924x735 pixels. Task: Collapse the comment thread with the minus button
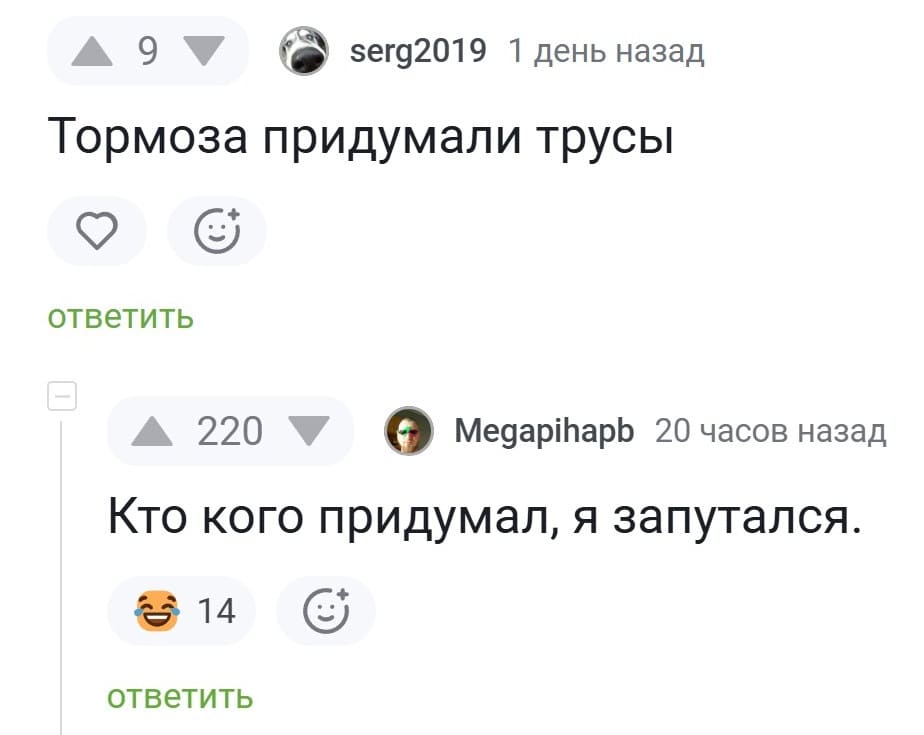64,396
